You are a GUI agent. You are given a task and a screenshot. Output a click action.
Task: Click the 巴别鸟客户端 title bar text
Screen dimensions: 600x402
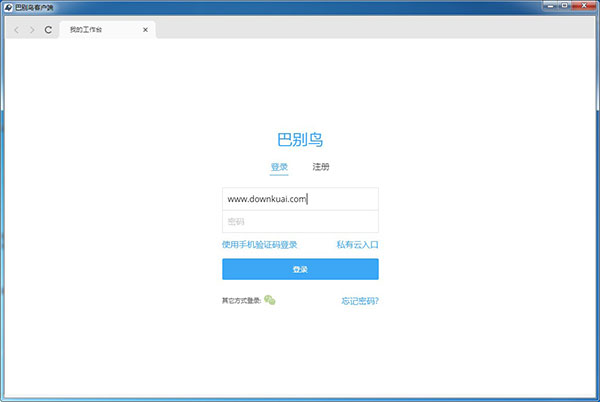click(35, 6)
